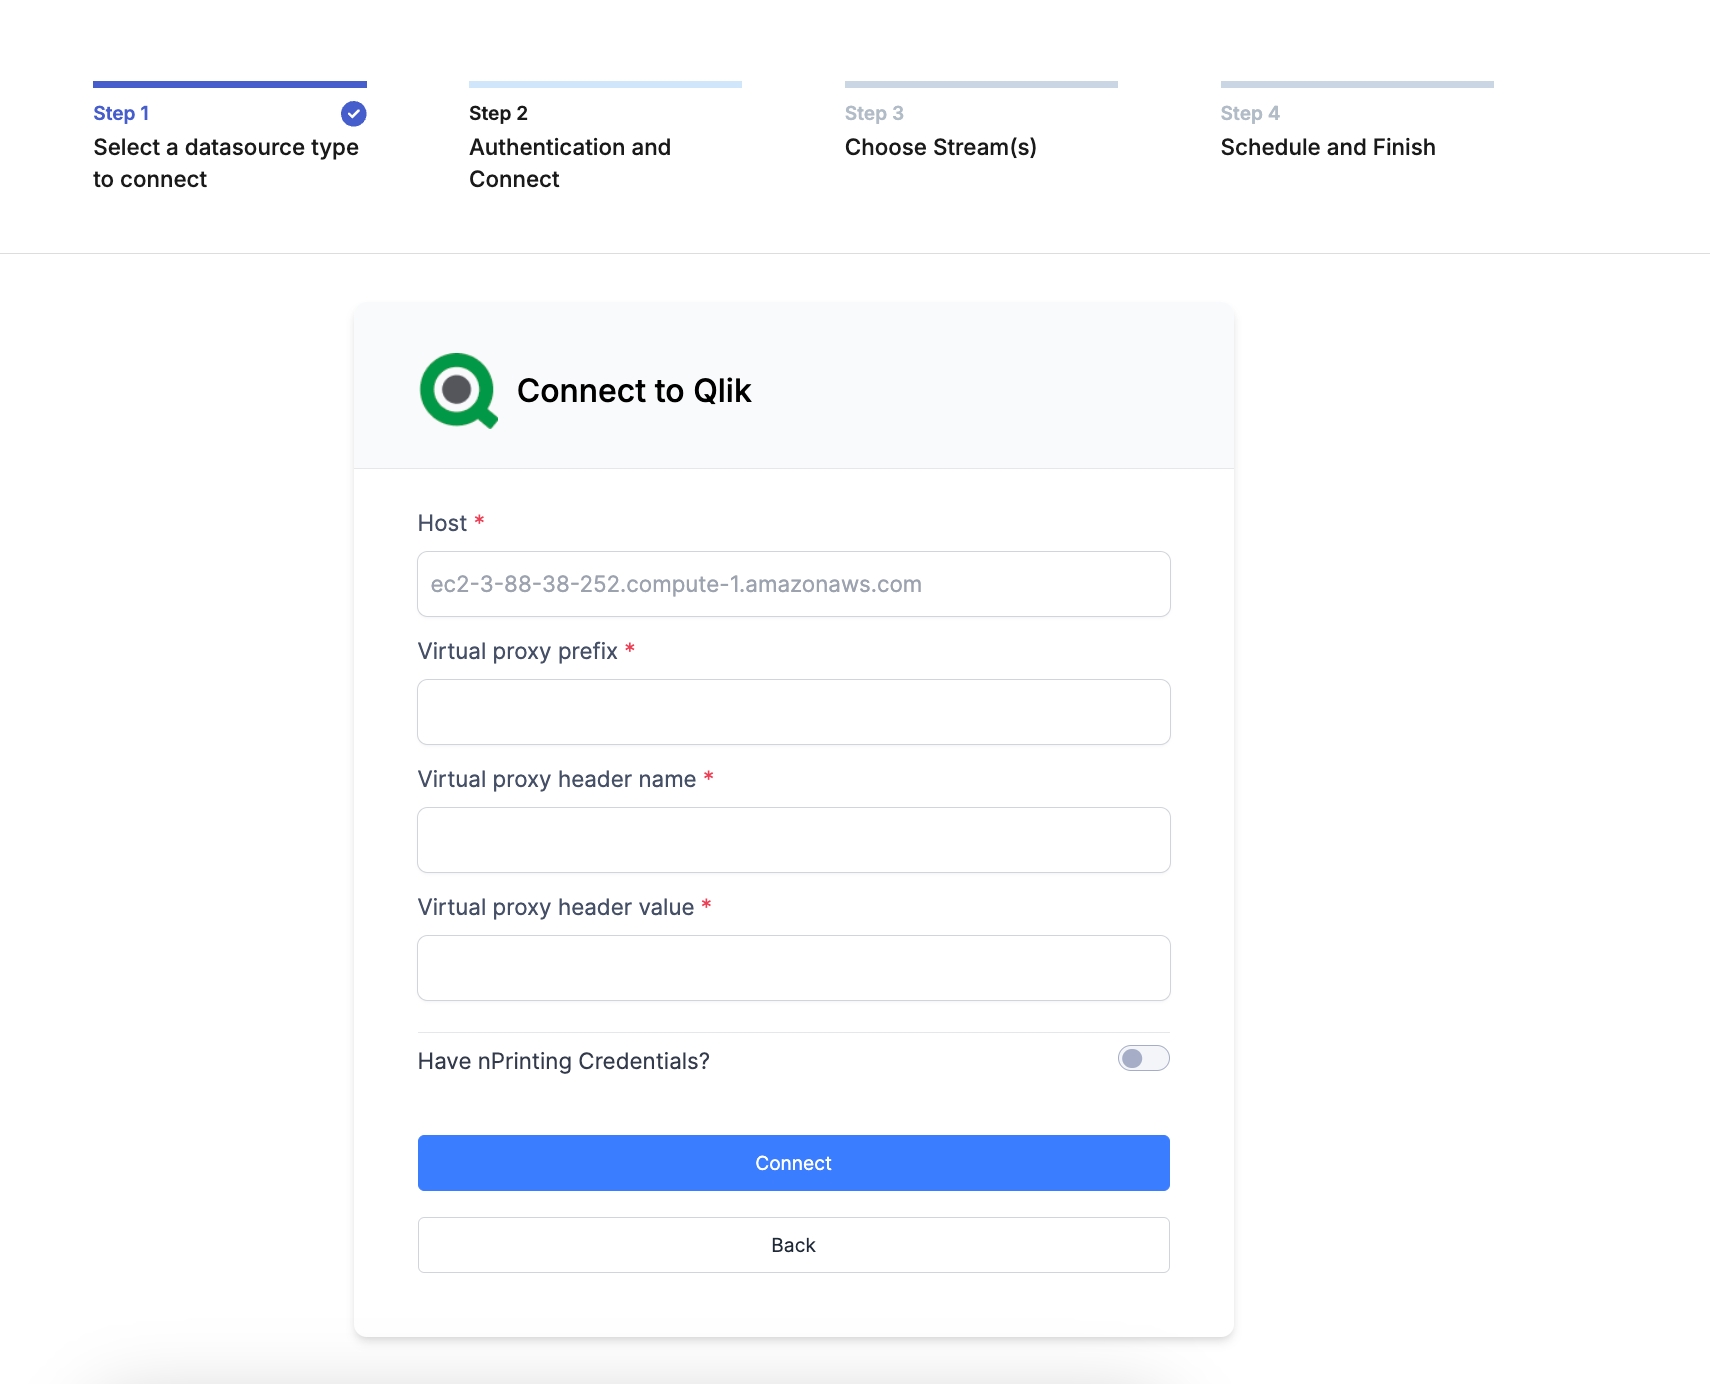This screenshot has width=1710, height=1384.
Task: Click the dark blue progress bar above Step 1
Action: click(x=229, y=84)
